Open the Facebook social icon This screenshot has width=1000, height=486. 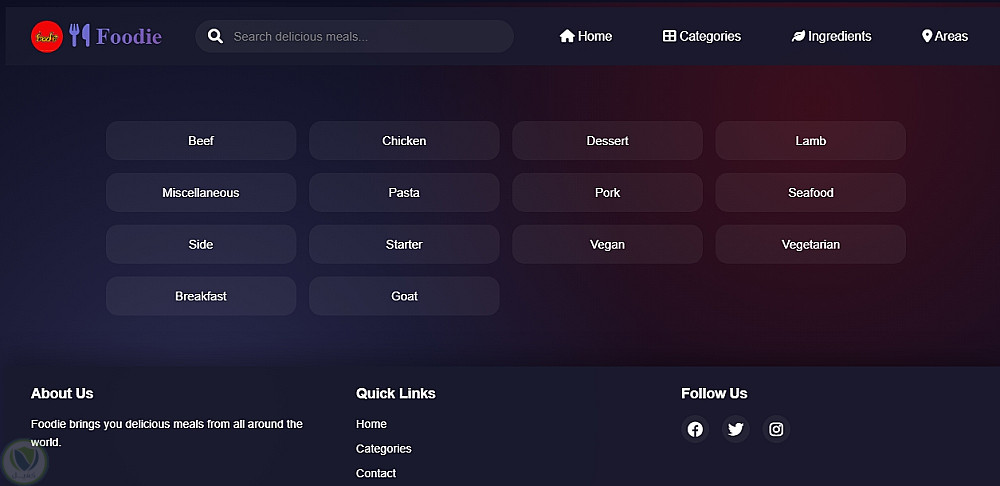pyautogui.click(x=695, y=429)
